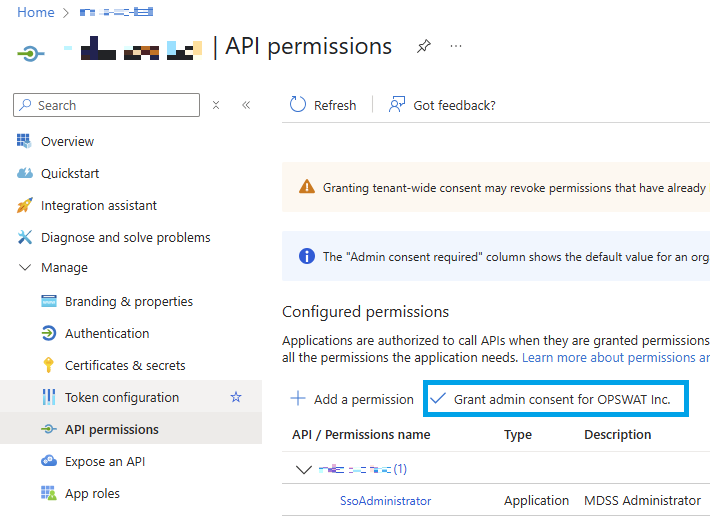Open the Got feedback? option
Screen dimensions: 710x518
[x=442, y=105]
